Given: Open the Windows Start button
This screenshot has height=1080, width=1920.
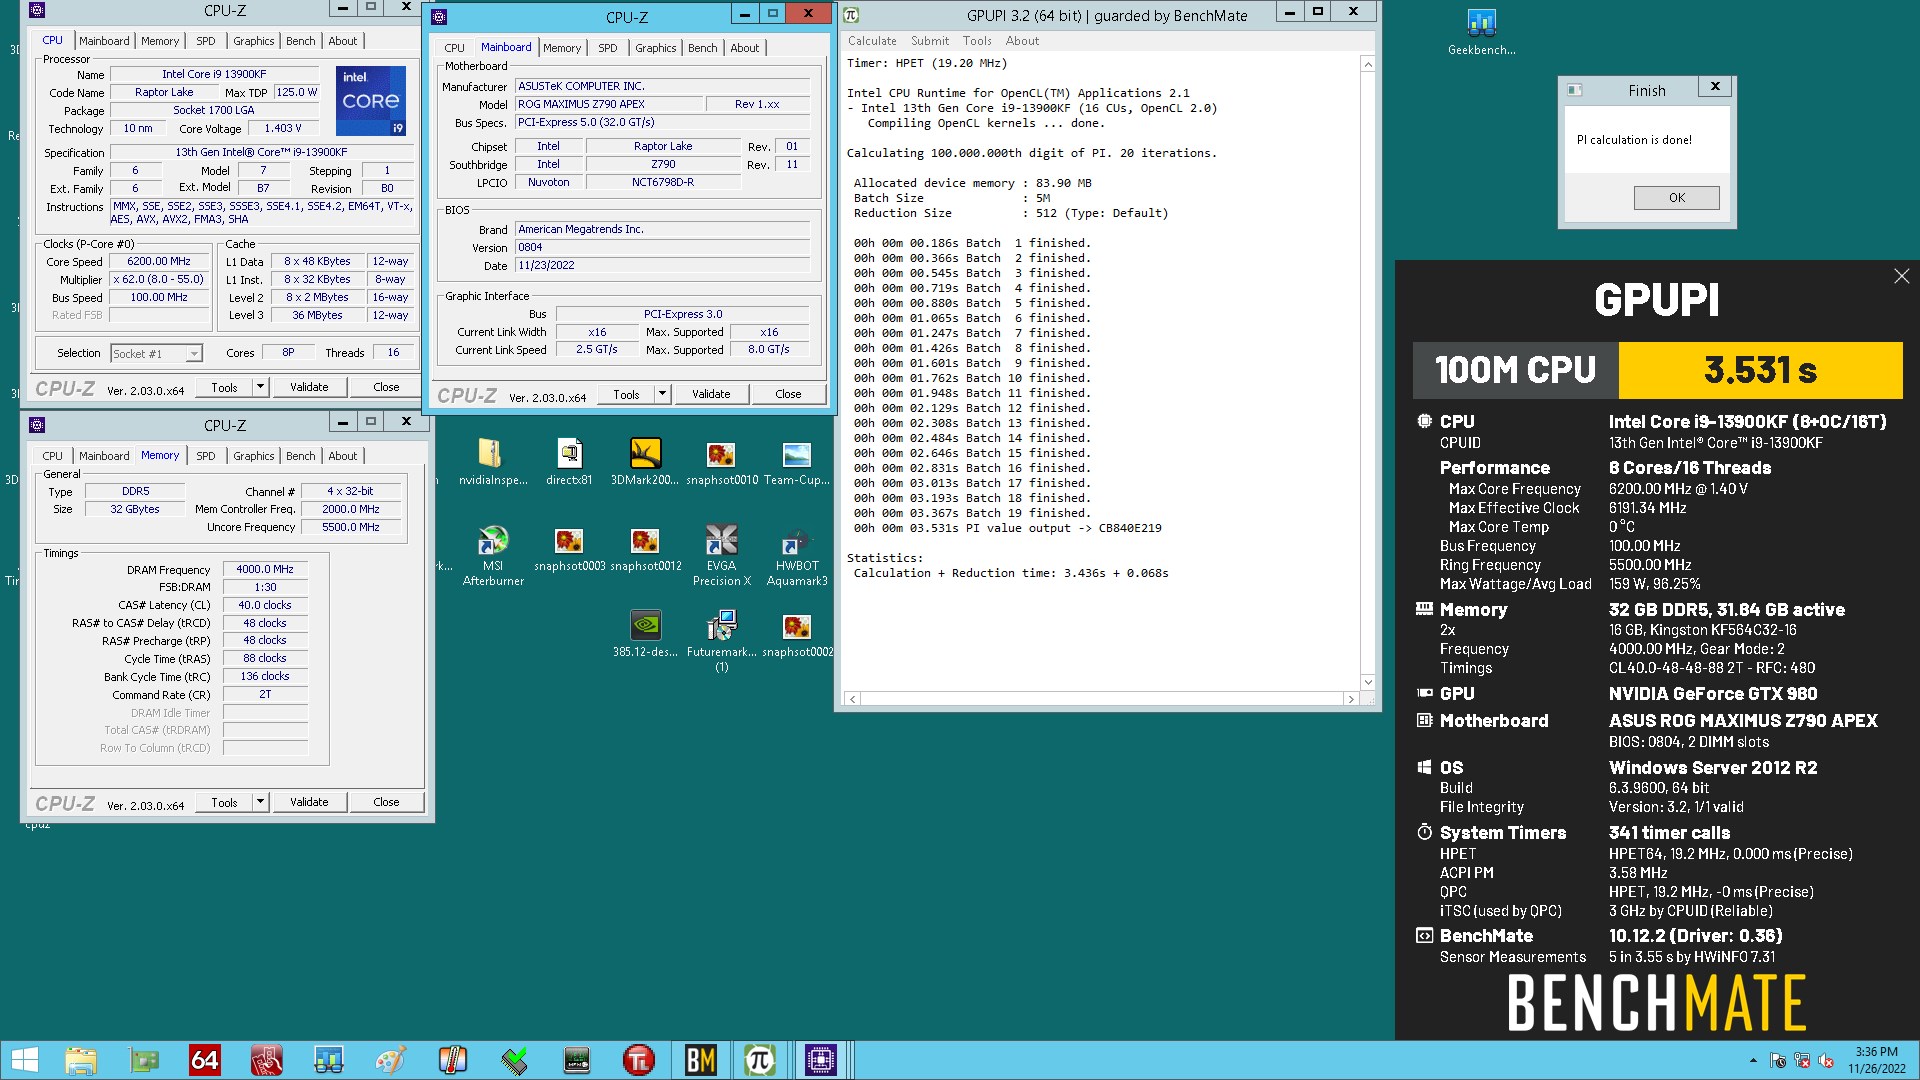Looking at the screenshot, I should point(24,1060).
